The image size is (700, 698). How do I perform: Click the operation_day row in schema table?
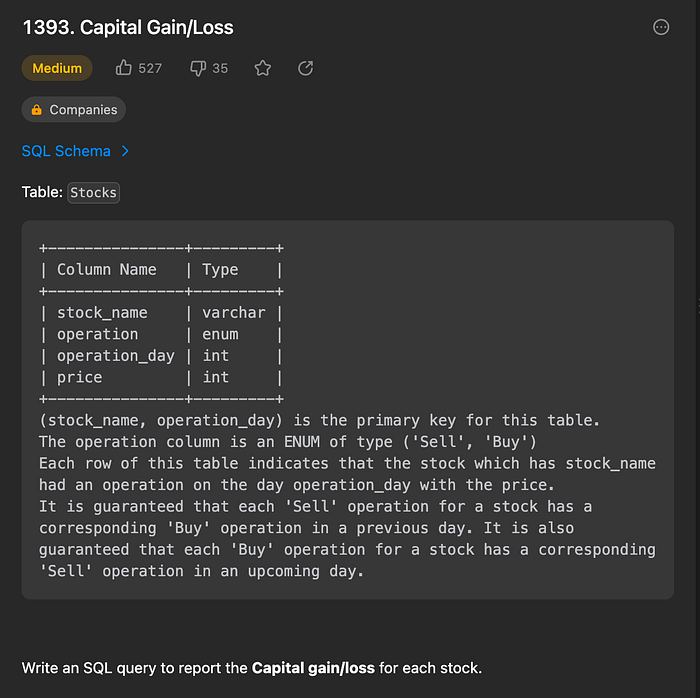[161, 356]
